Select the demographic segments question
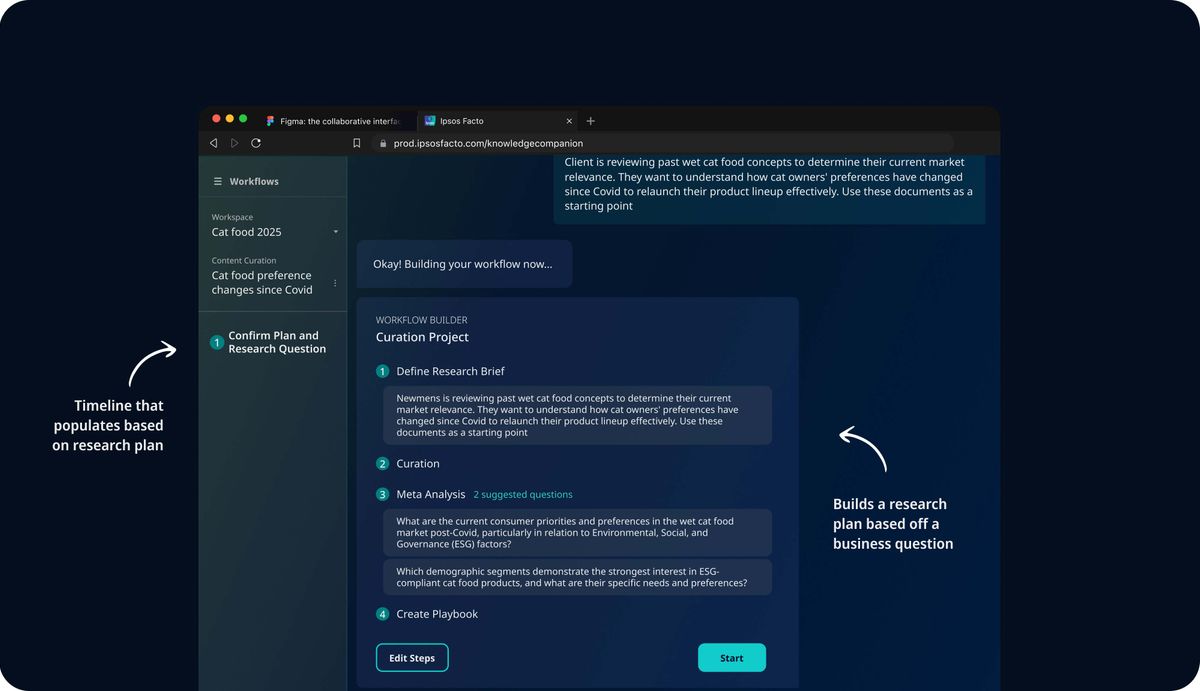The height and width of the screenshot is (691, 1200). [578, 577]
